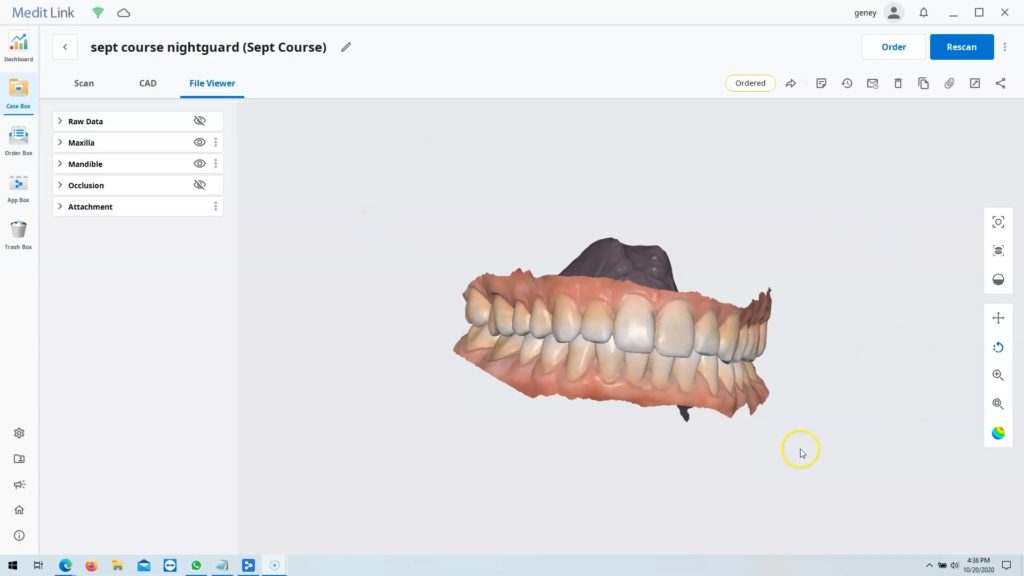Screen dimensions: 1024x576
Task: Show the Raw Data layer
Action: [x=199, y=121]
